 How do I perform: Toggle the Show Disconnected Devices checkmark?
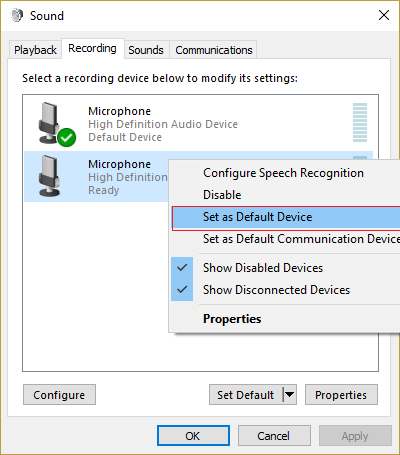182,290
